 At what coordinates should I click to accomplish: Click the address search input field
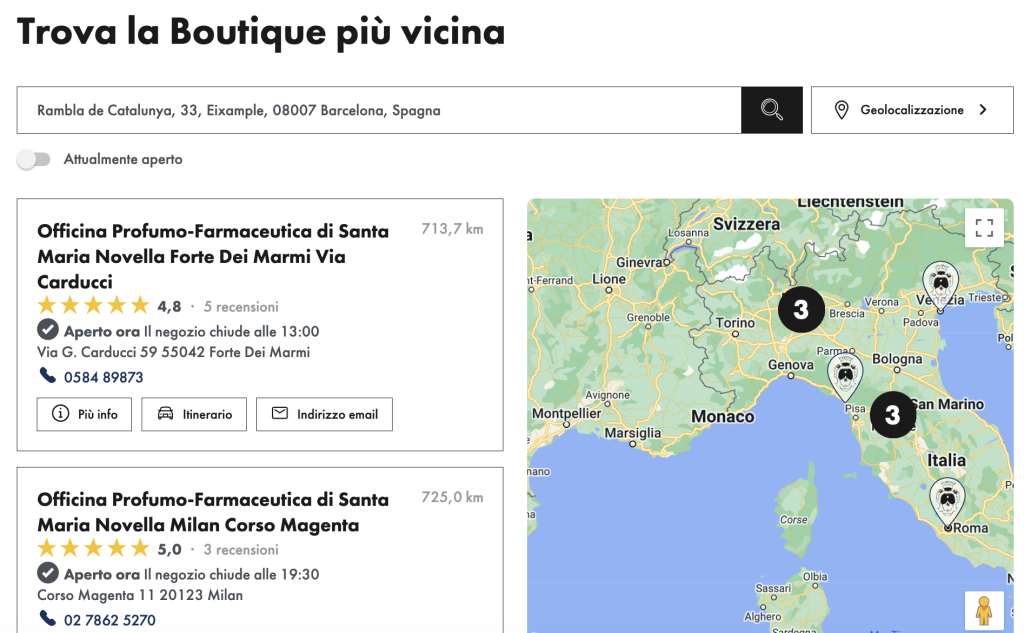tap(379, 110)
